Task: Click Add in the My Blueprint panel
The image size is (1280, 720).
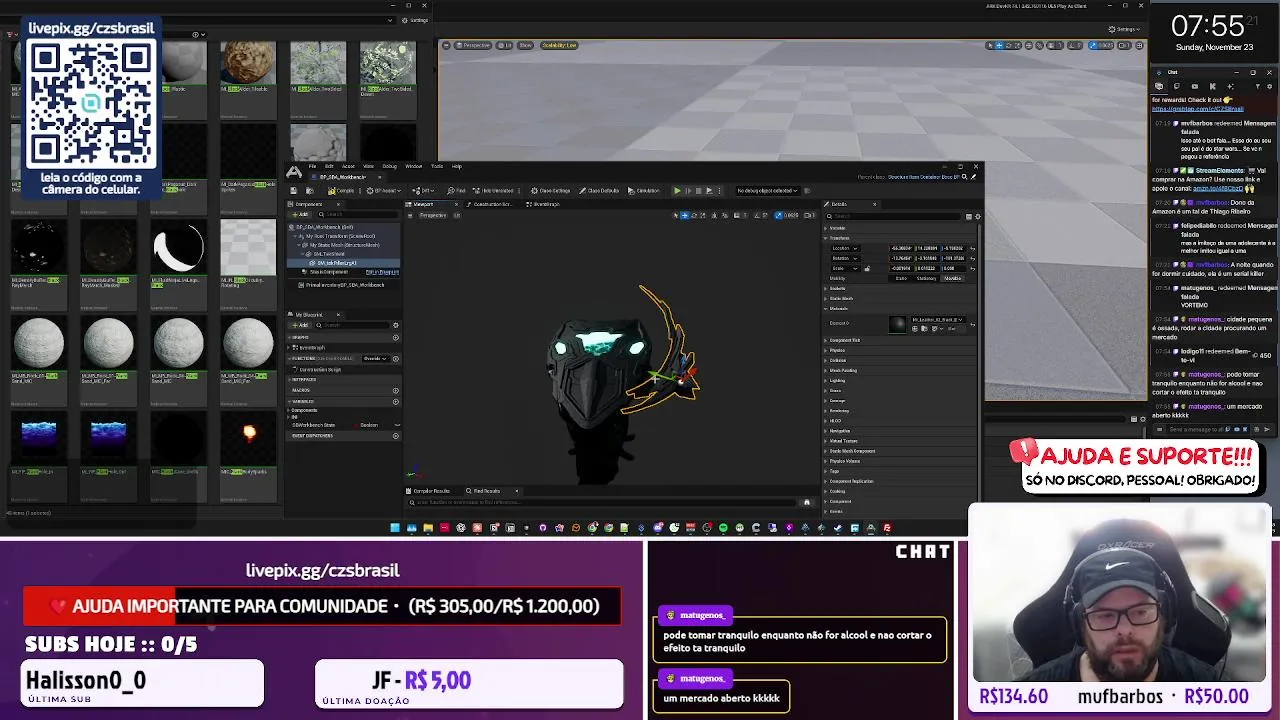Action: pos(303,325)
